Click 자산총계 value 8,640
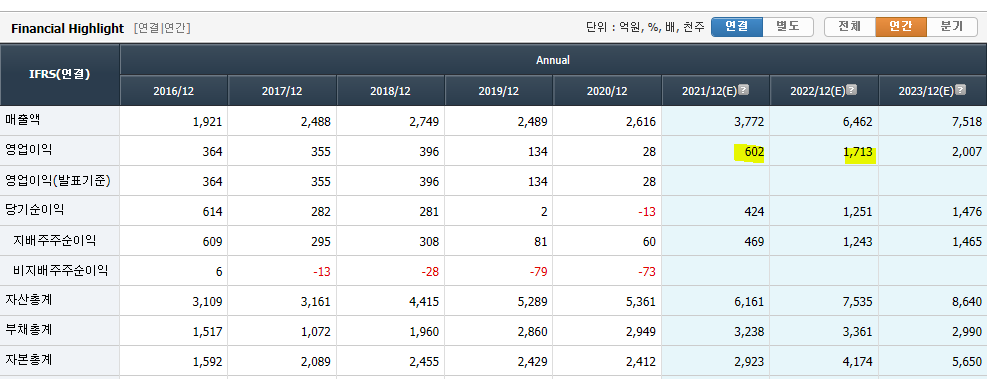The height and width of the screenshot is (379, 994). [x=967, y=302]
